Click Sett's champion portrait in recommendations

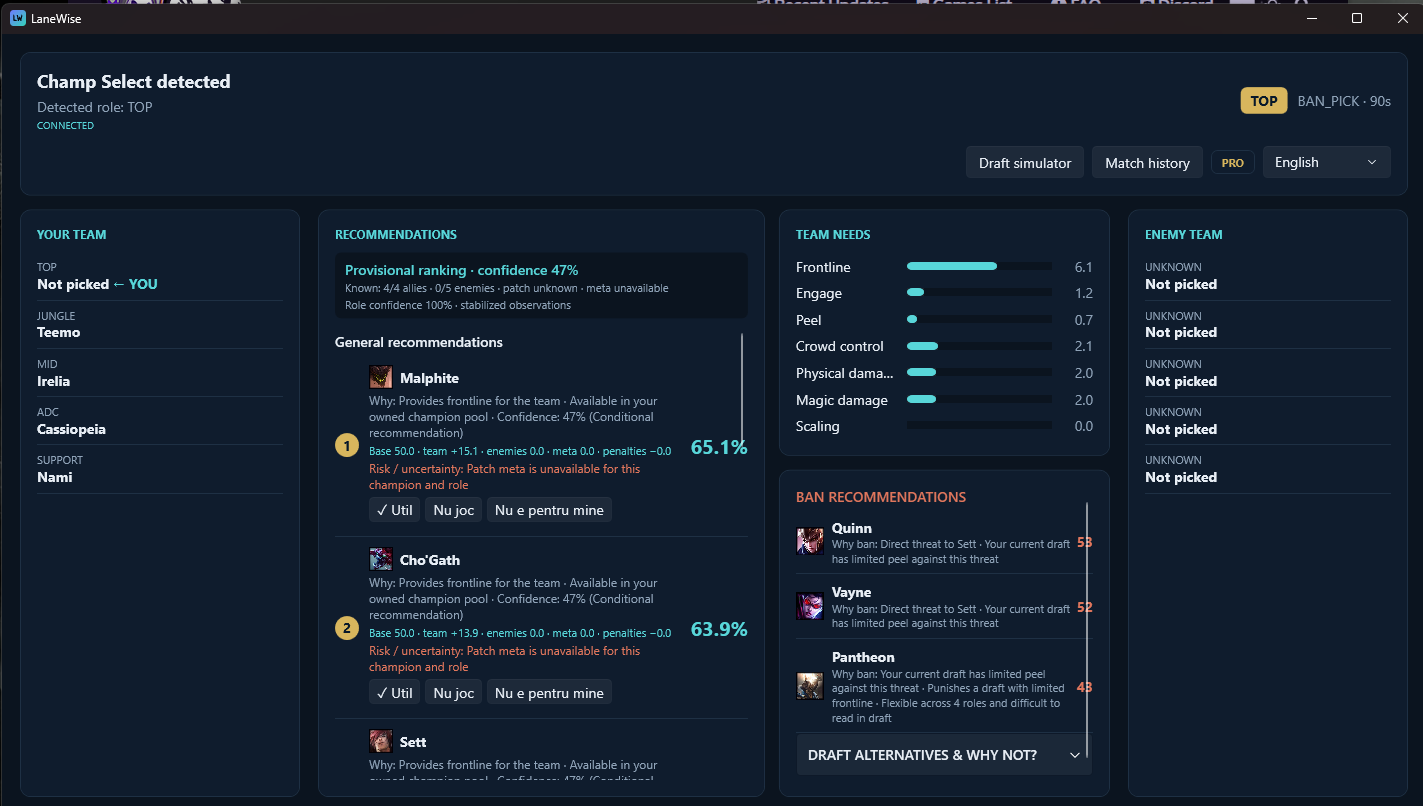click(381, 741)
